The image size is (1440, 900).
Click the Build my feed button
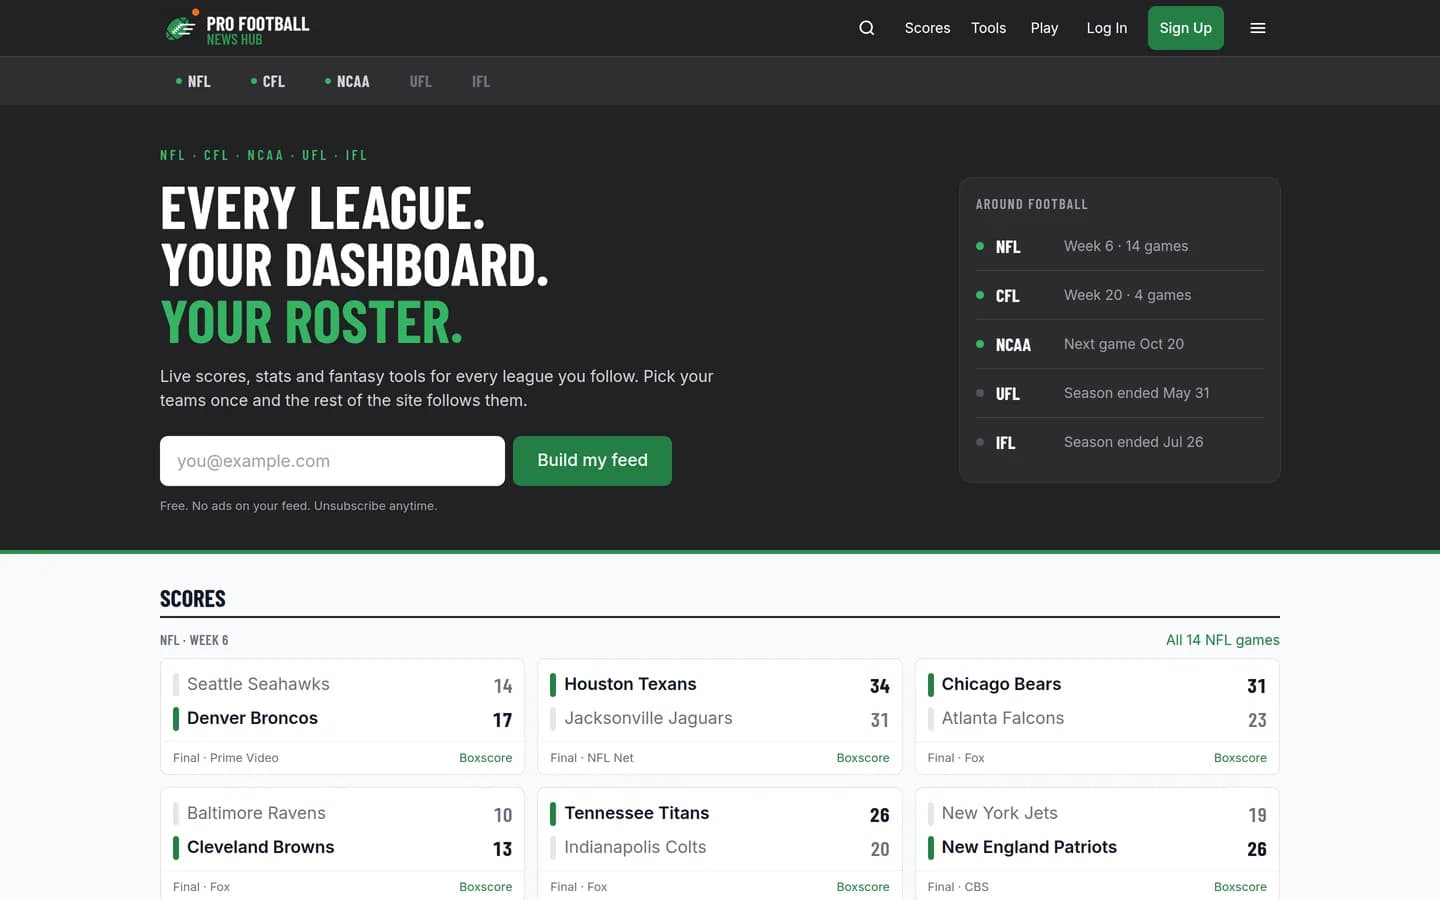(x=592, y=461)
